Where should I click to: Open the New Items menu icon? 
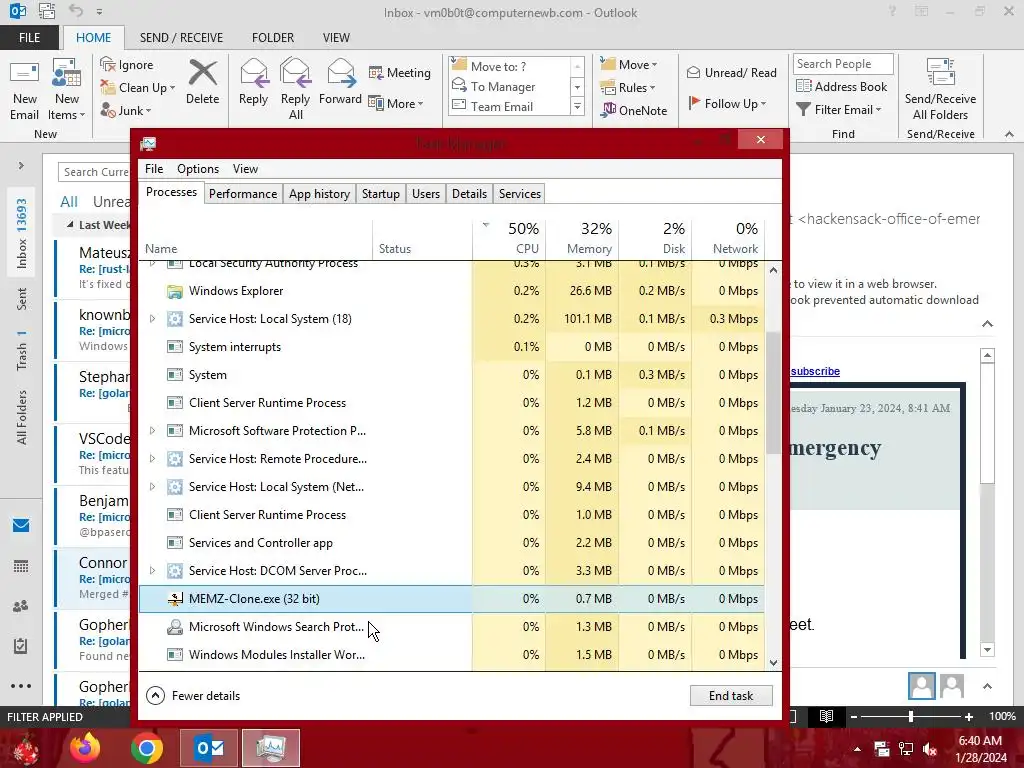pos(67,74)
